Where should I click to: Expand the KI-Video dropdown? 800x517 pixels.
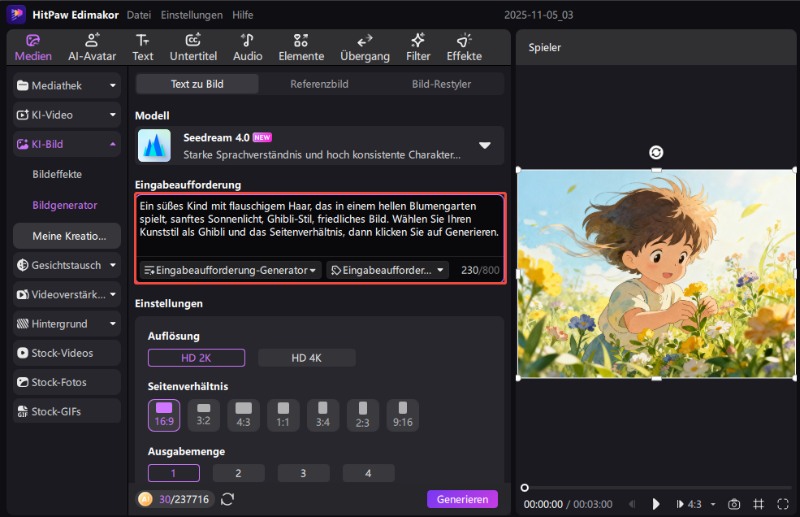click(x=113, y=115)
